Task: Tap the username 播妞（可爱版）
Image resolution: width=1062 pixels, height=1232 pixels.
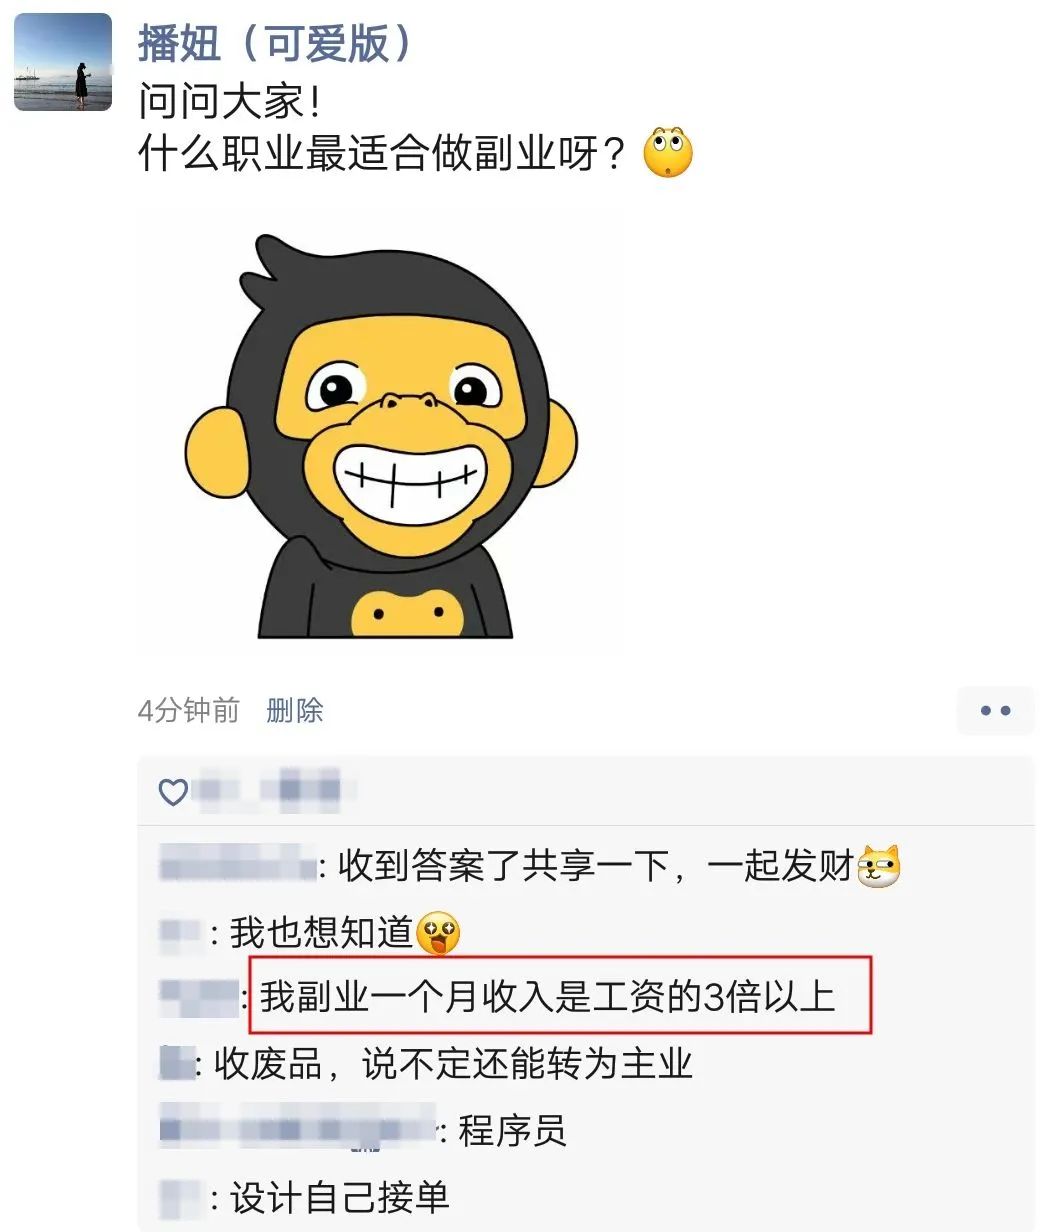Action: coord(276,43)
